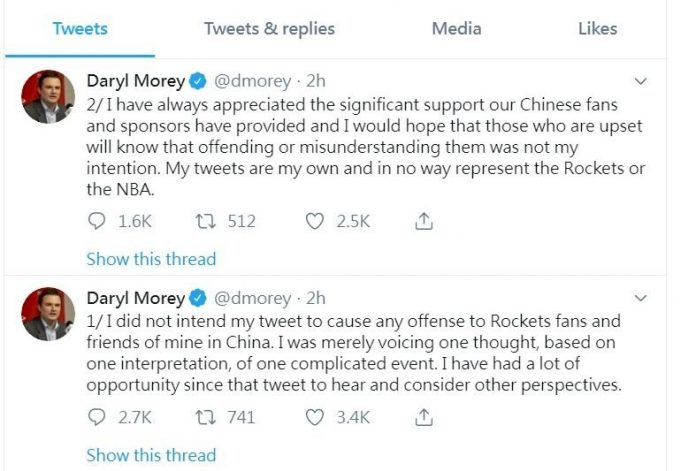
Task: Click Show this thread under the 1/ tweet
Action: 151,455
